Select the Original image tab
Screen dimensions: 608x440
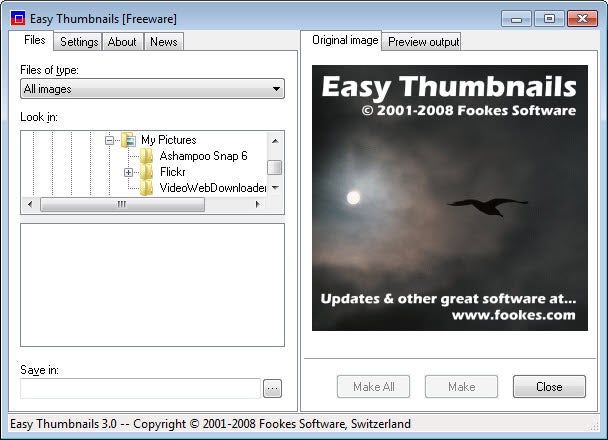[x=345, y=40]
